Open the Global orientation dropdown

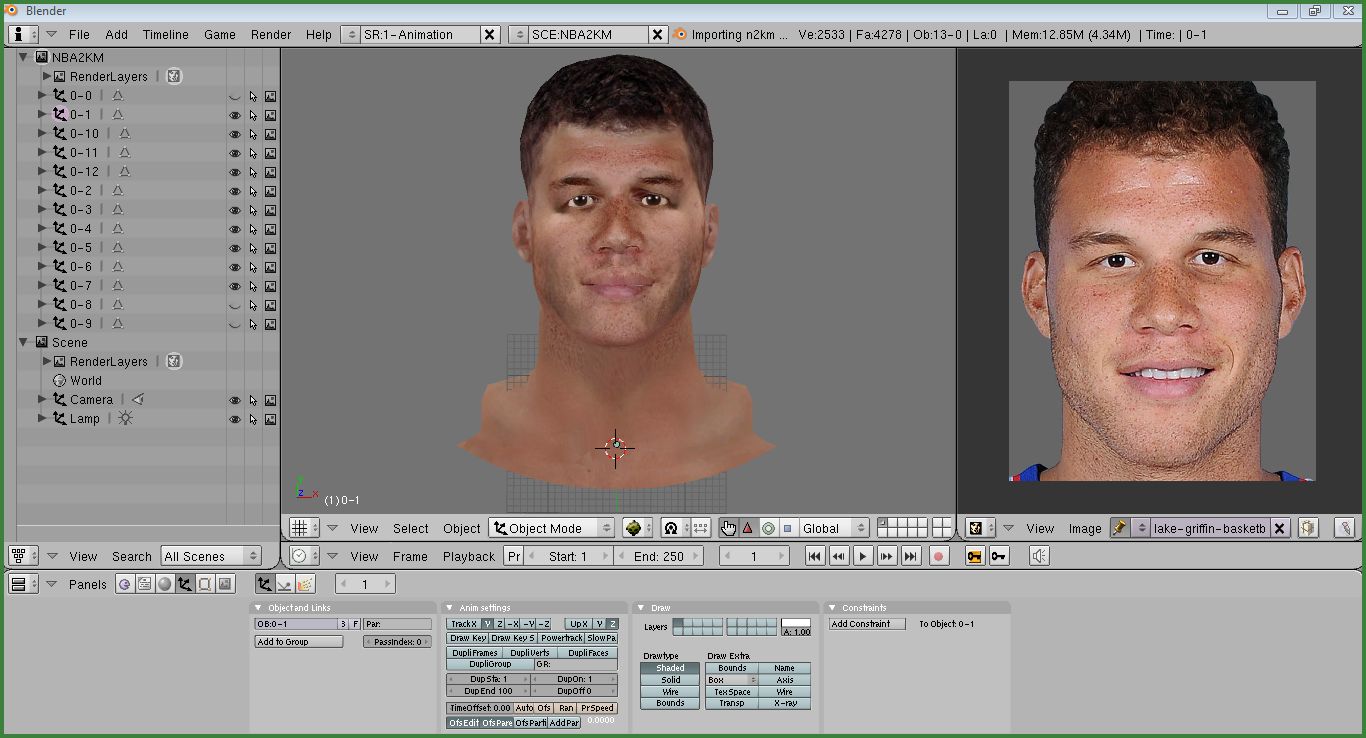pyautogui.click(x=833, y=528)
